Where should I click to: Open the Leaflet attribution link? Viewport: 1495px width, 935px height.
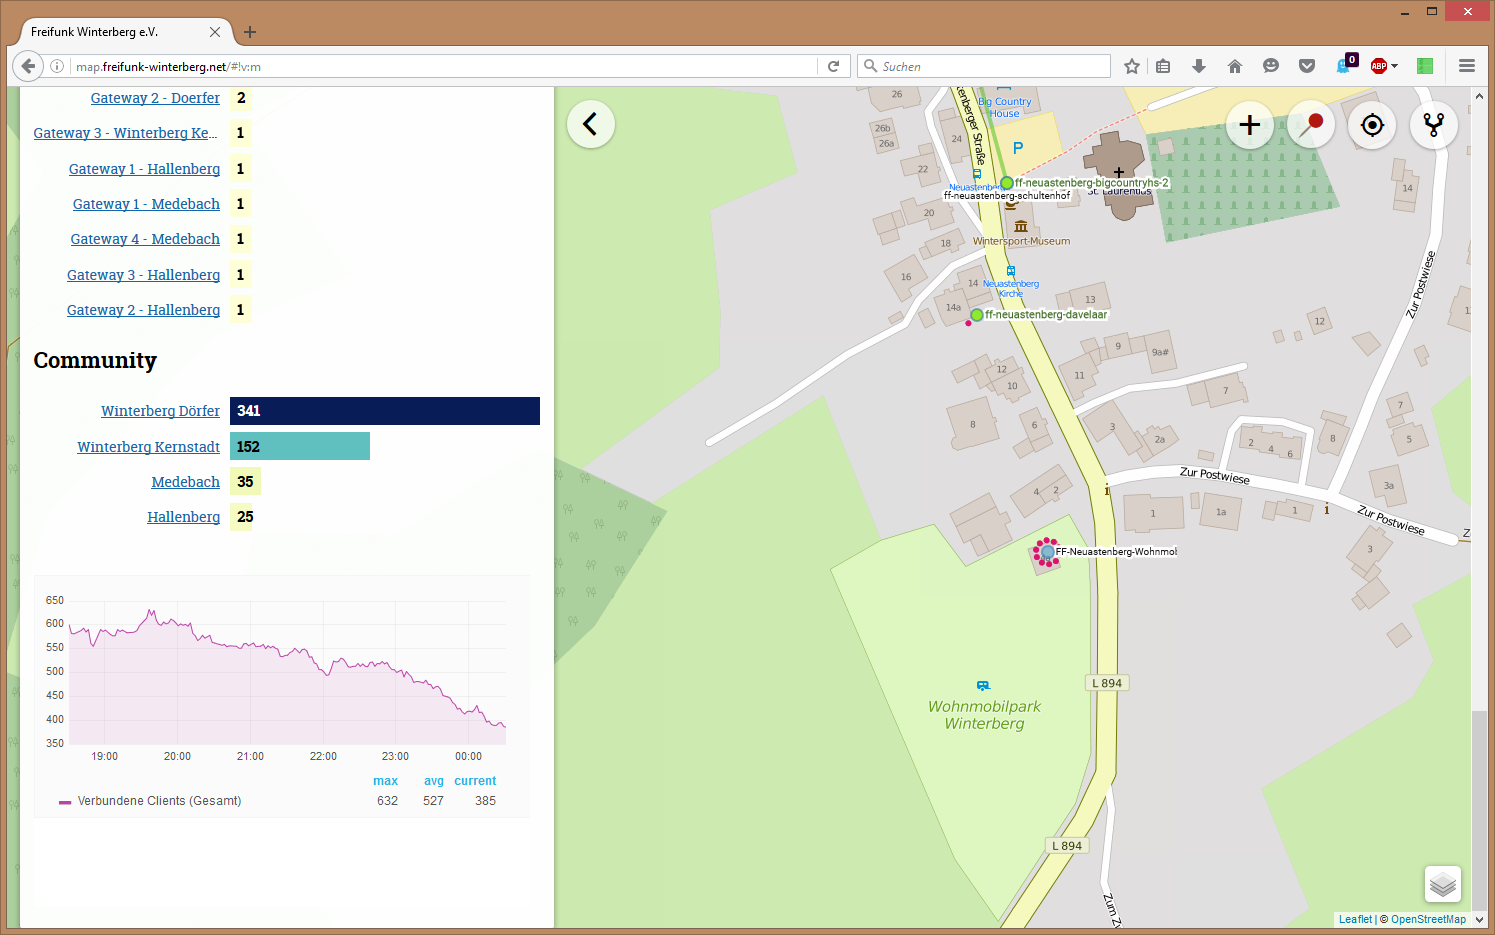pos(1355,919)
